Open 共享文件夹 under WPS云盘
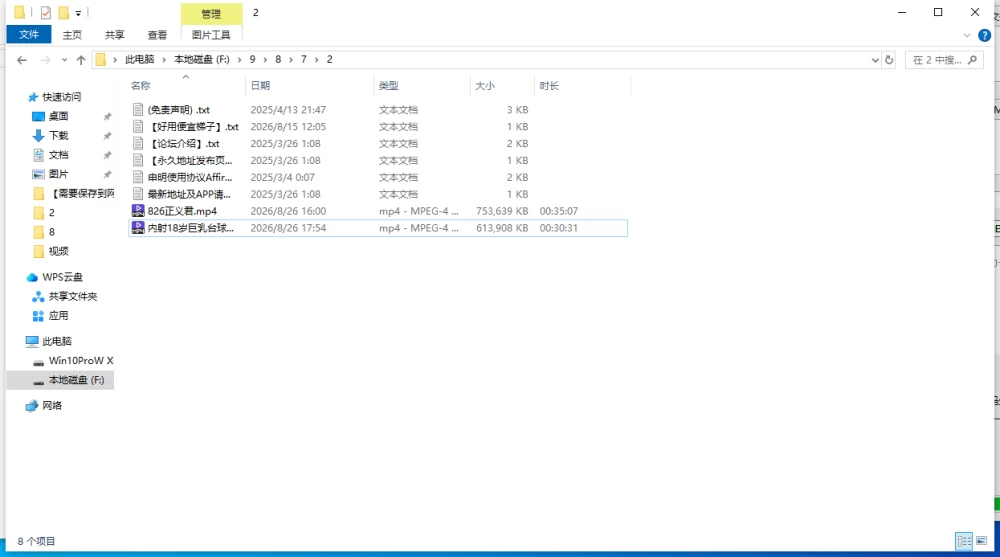1000x557 pixels. [73, 296]
